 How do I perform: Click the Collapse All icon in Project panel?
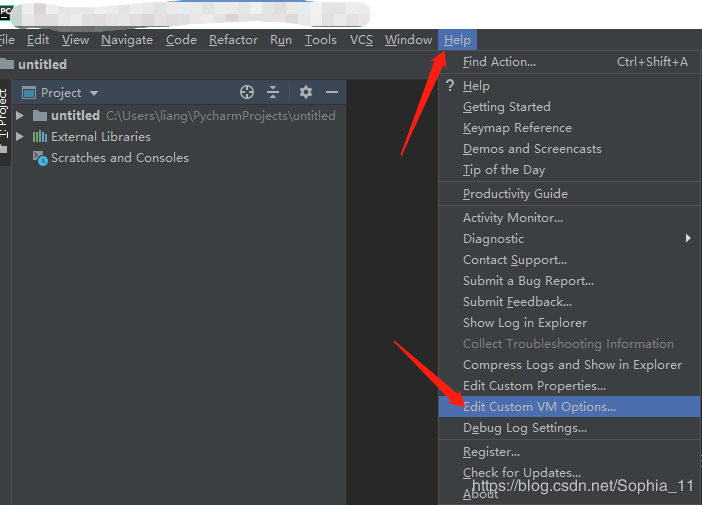(x=273, y=92)
